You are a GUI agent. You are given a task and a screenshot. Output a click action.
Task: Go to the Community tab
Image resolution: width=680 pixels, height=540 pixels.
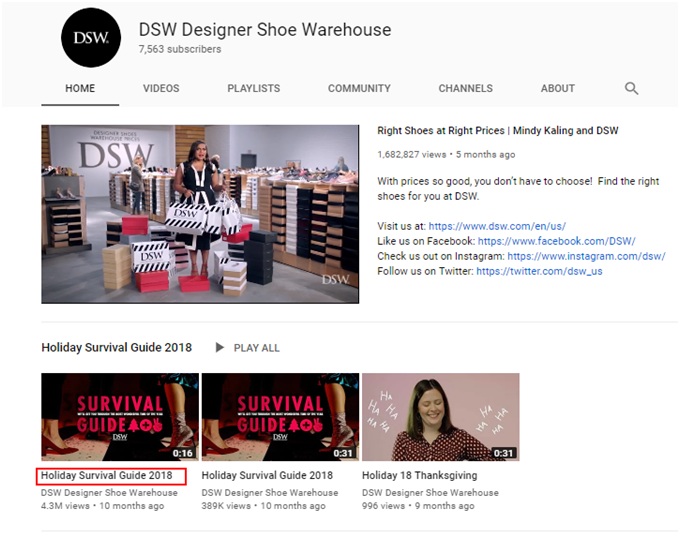[x=358, y=88]
